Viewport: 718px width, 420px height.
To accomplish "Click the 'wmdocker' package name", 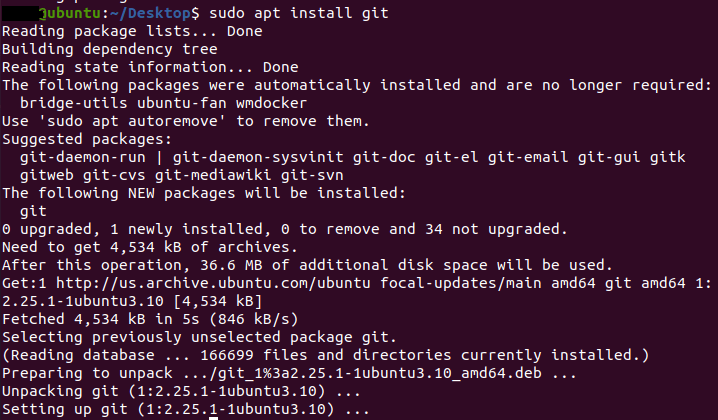I will pyautogui.click(x=272, y=104).
